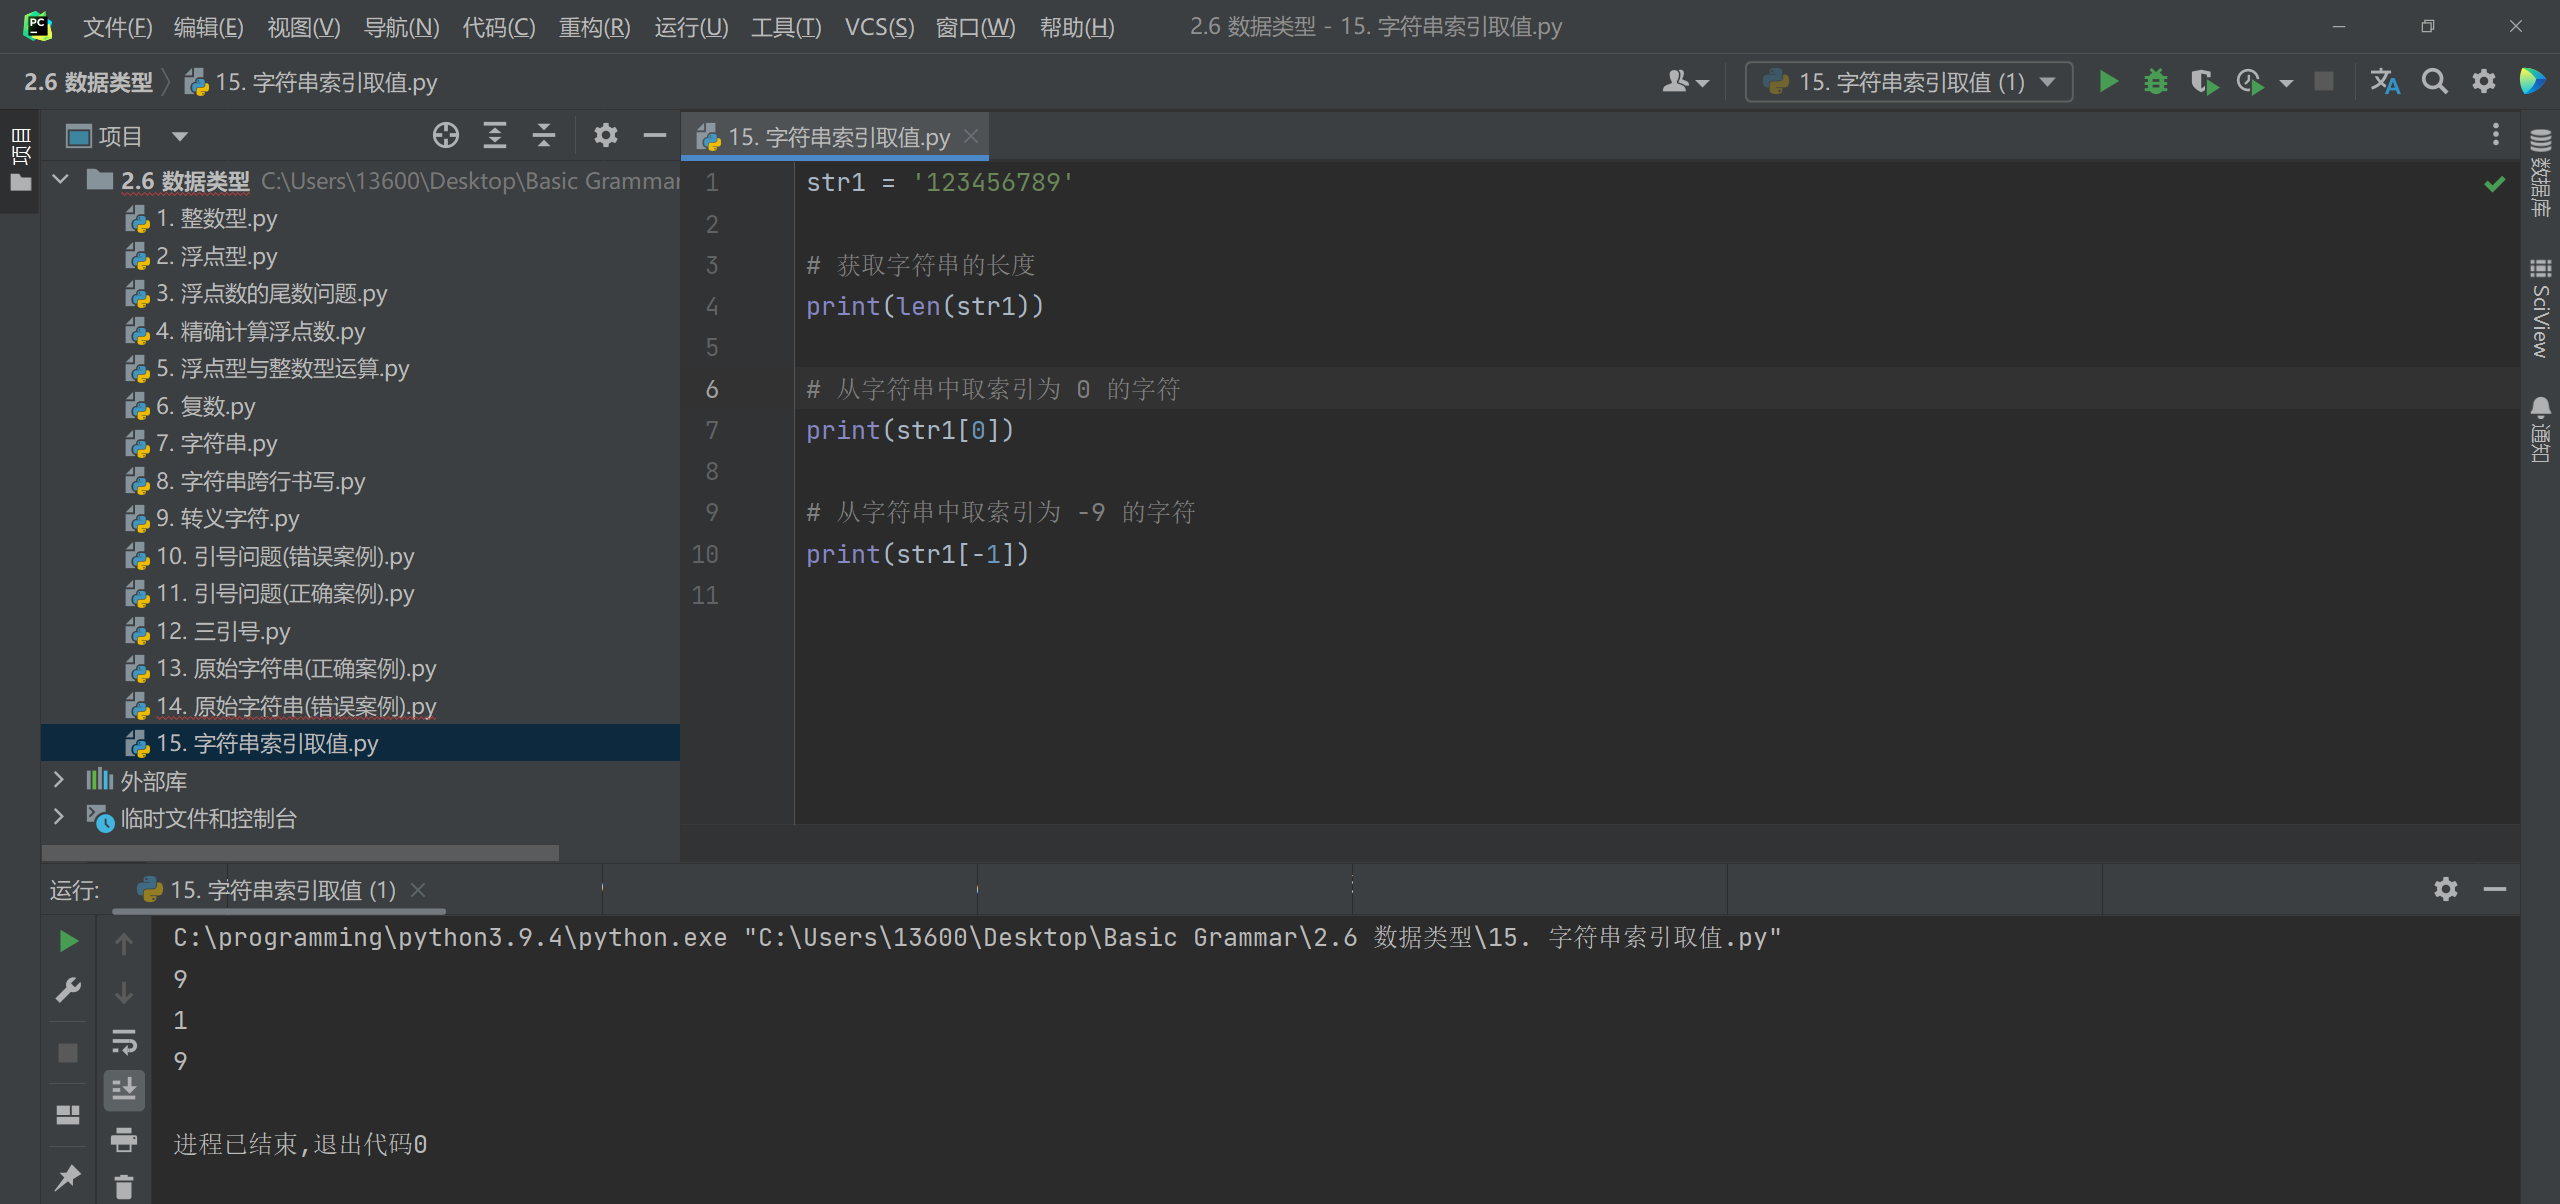2560x1204 pixels.
Task: Open the 编辑(E) menu
Action: point(209,27)
